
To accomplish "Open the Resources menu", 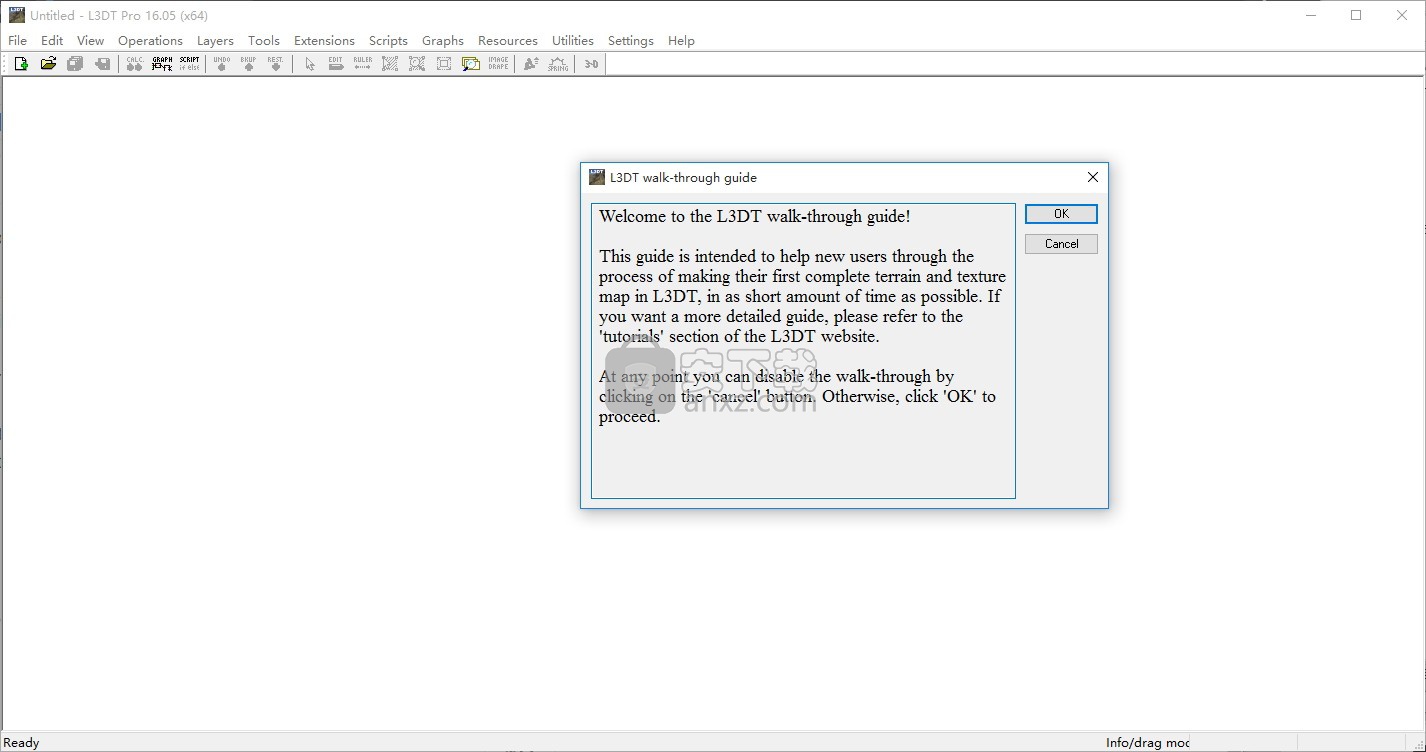I will click(x=508, y=41).
